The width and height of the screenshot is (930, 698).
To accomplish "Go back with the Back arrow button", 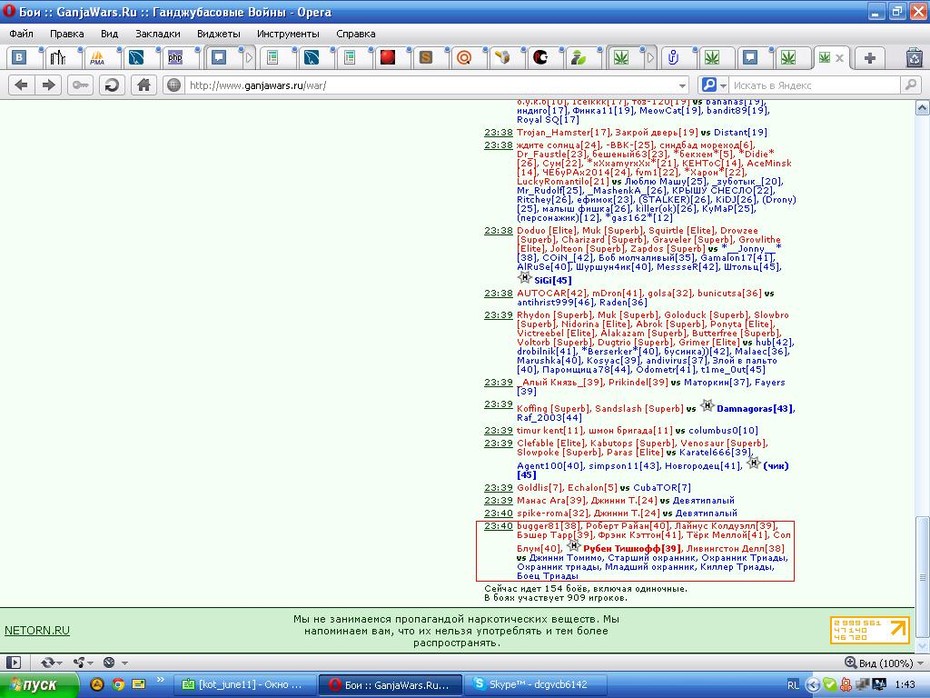I will (x=21, y=85).
